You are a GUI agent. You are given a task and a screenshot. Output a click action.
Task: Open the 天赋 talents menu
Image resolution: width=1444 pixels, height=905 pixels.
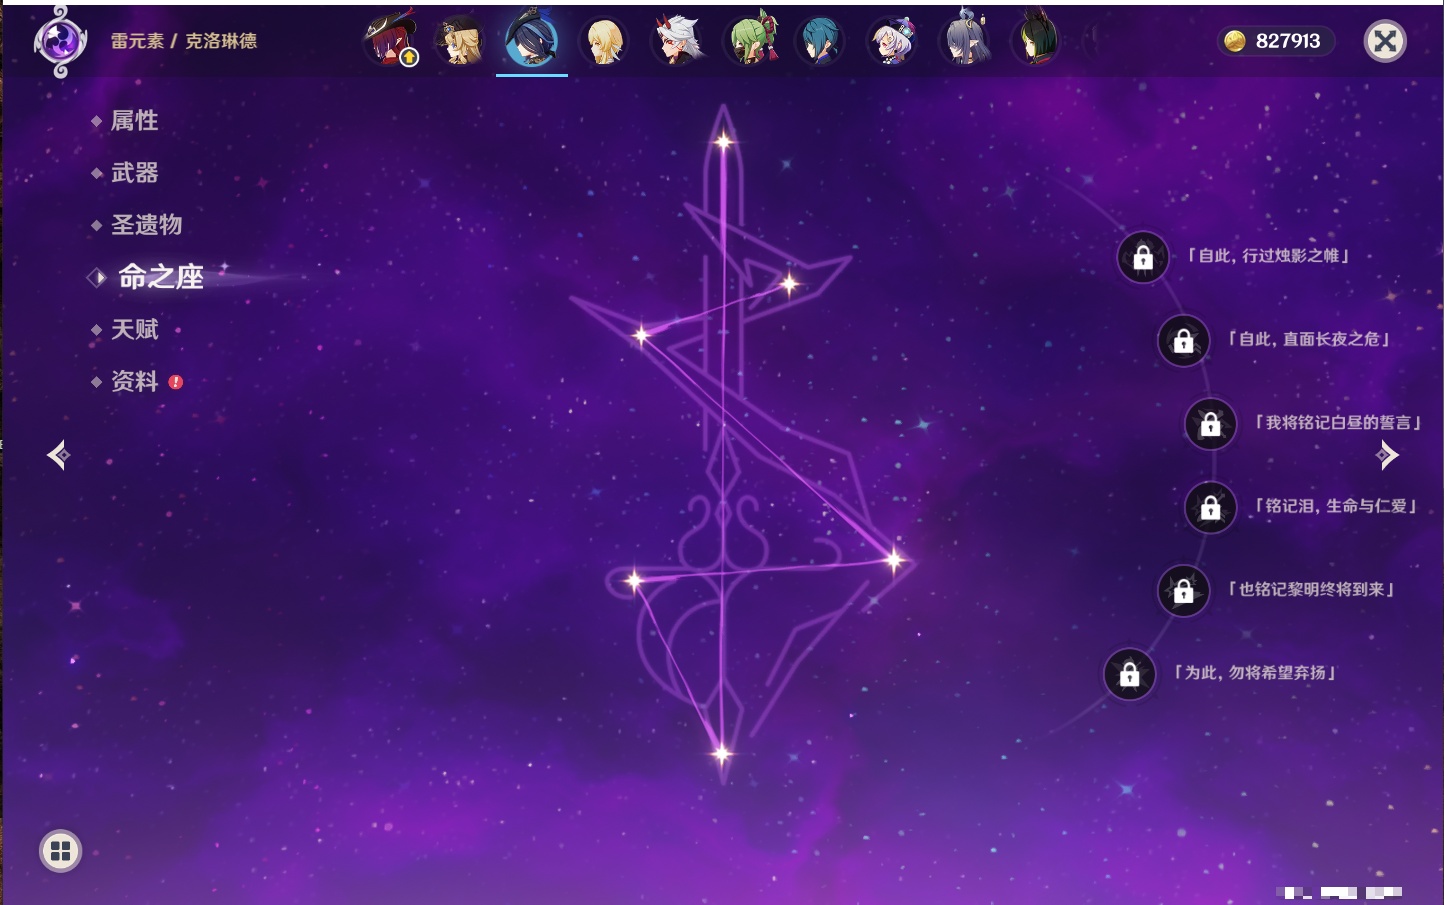tap(134, 329)
